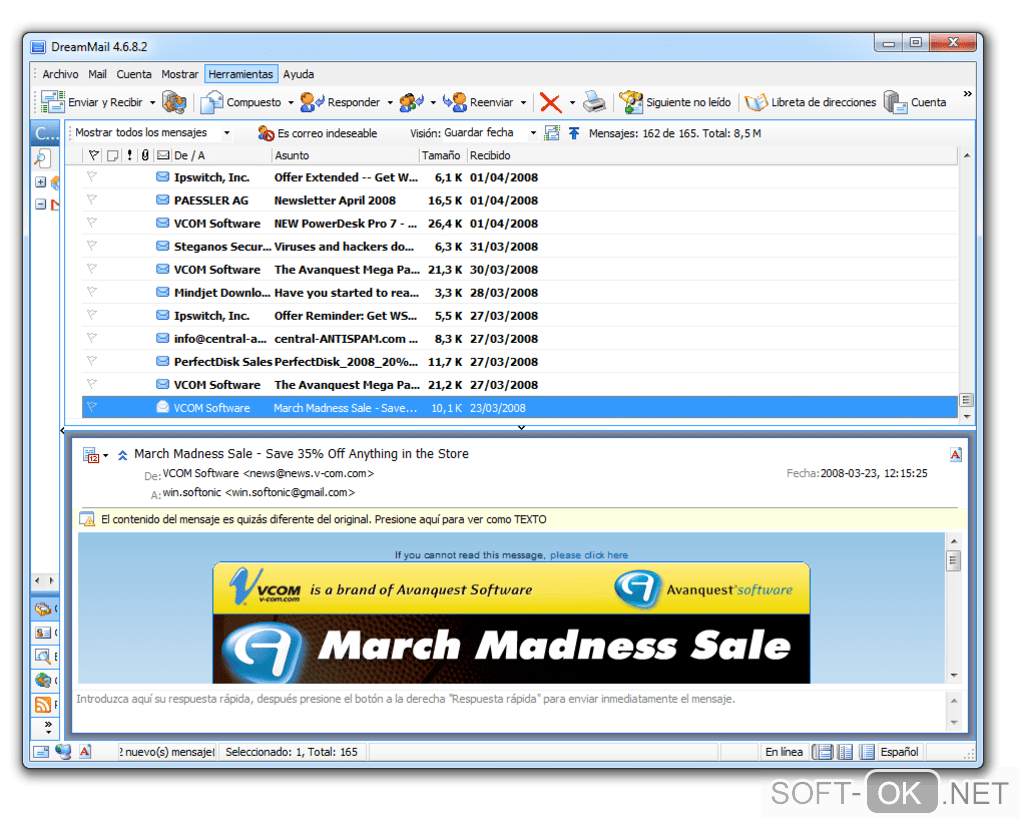
Task: Click the reply-to-all group icon
Action: [411, 102]
